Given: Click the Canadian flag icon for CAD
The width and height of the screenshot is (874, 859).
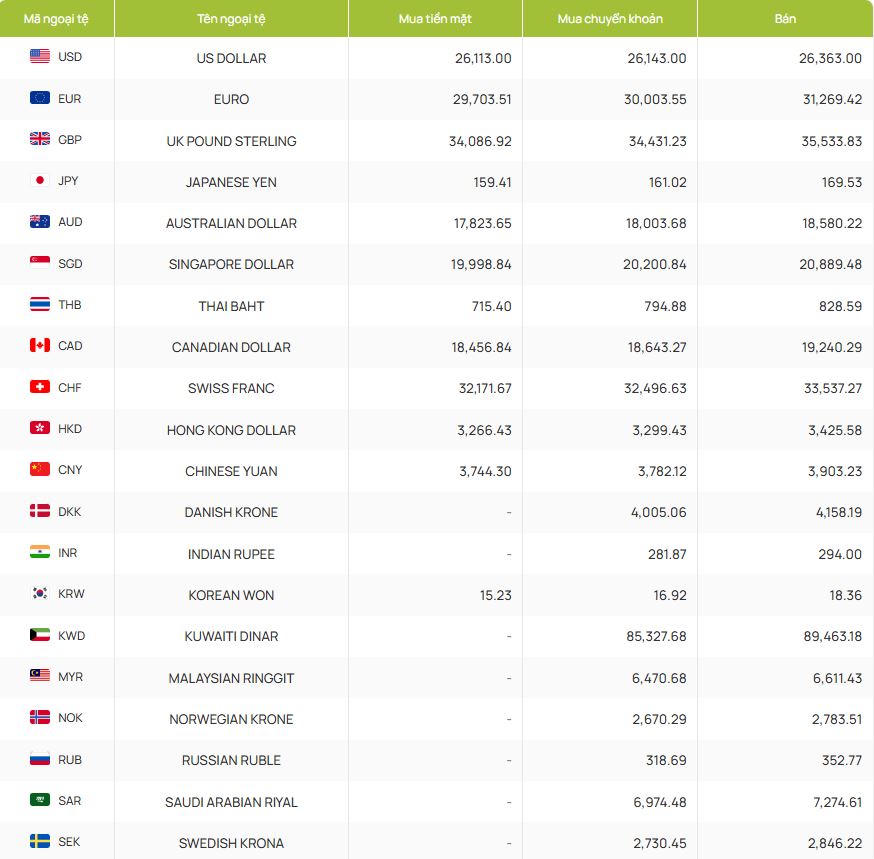Looking at the screenshot, I should pos(40,346).
